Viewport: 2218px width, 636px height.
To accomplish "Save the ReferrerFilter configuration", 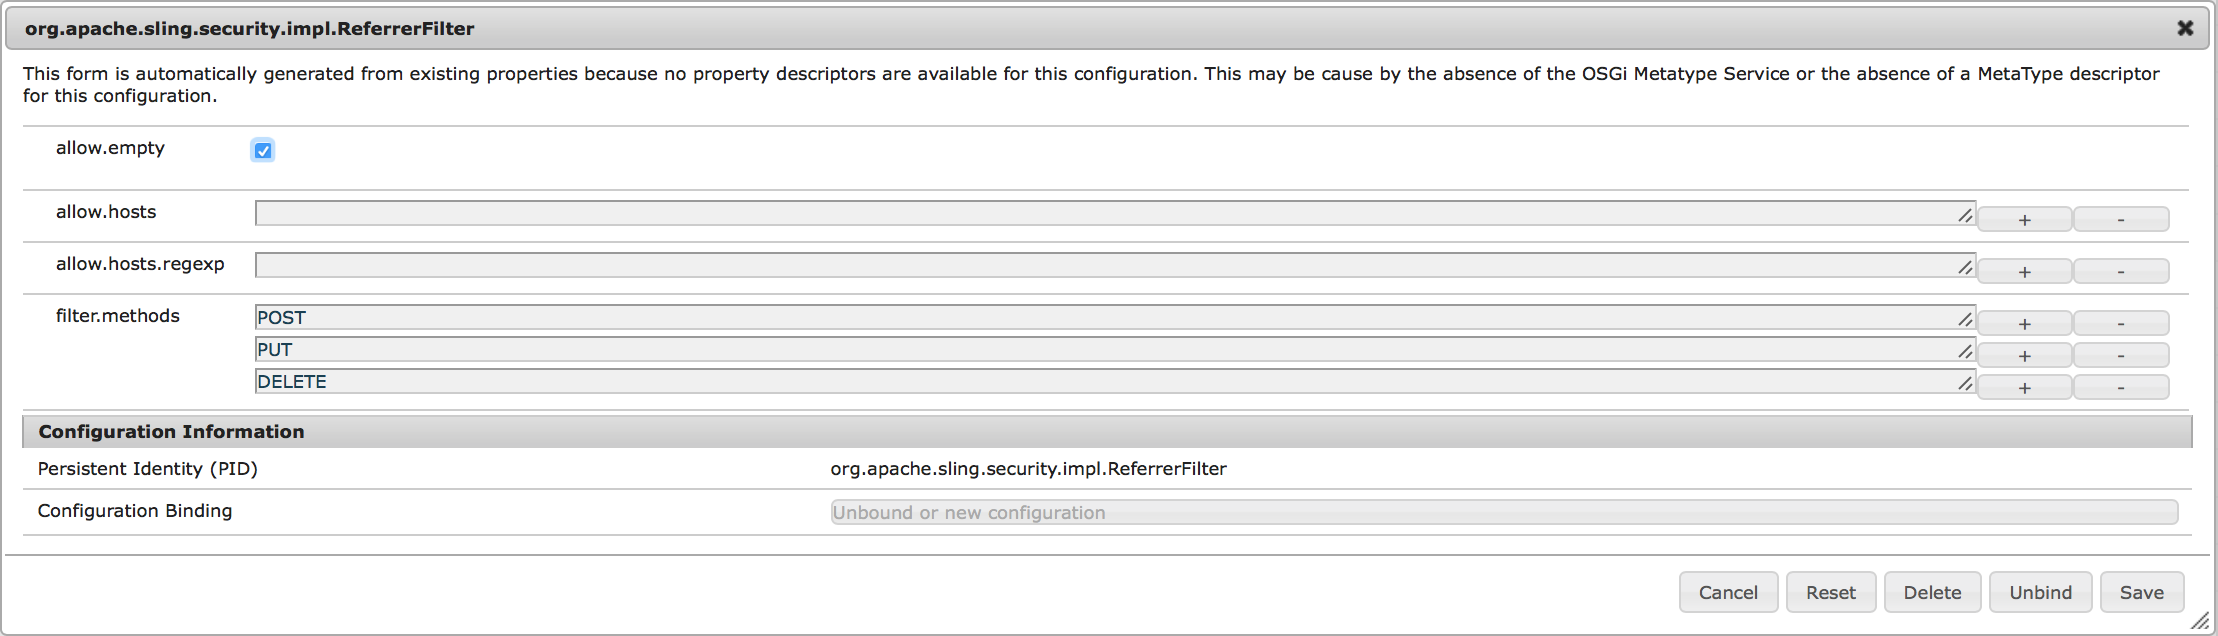I will coord(2141,592).
